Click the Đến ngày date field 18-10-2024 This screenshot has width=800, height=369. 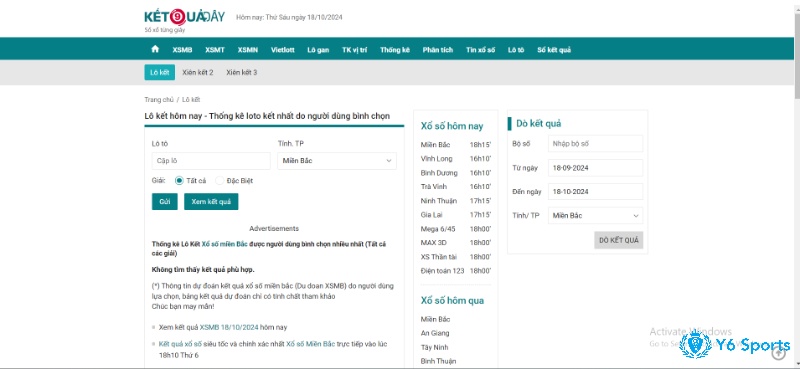pyautogui.click(x=595, y=192)
